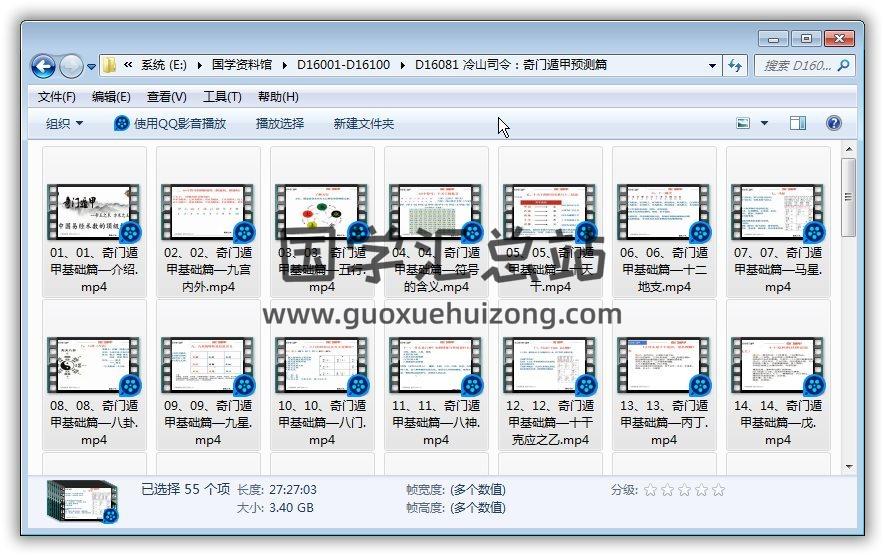The width and height of the screenshot is (885, 556).
Task: Click the current folder D16081 冷山司令 breadcrumb
Action: pos(511,65)
